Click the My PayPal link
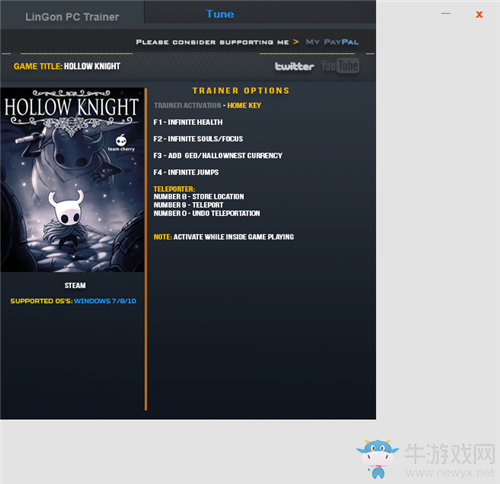Screen dimensions: 500x484 (332, 42)
